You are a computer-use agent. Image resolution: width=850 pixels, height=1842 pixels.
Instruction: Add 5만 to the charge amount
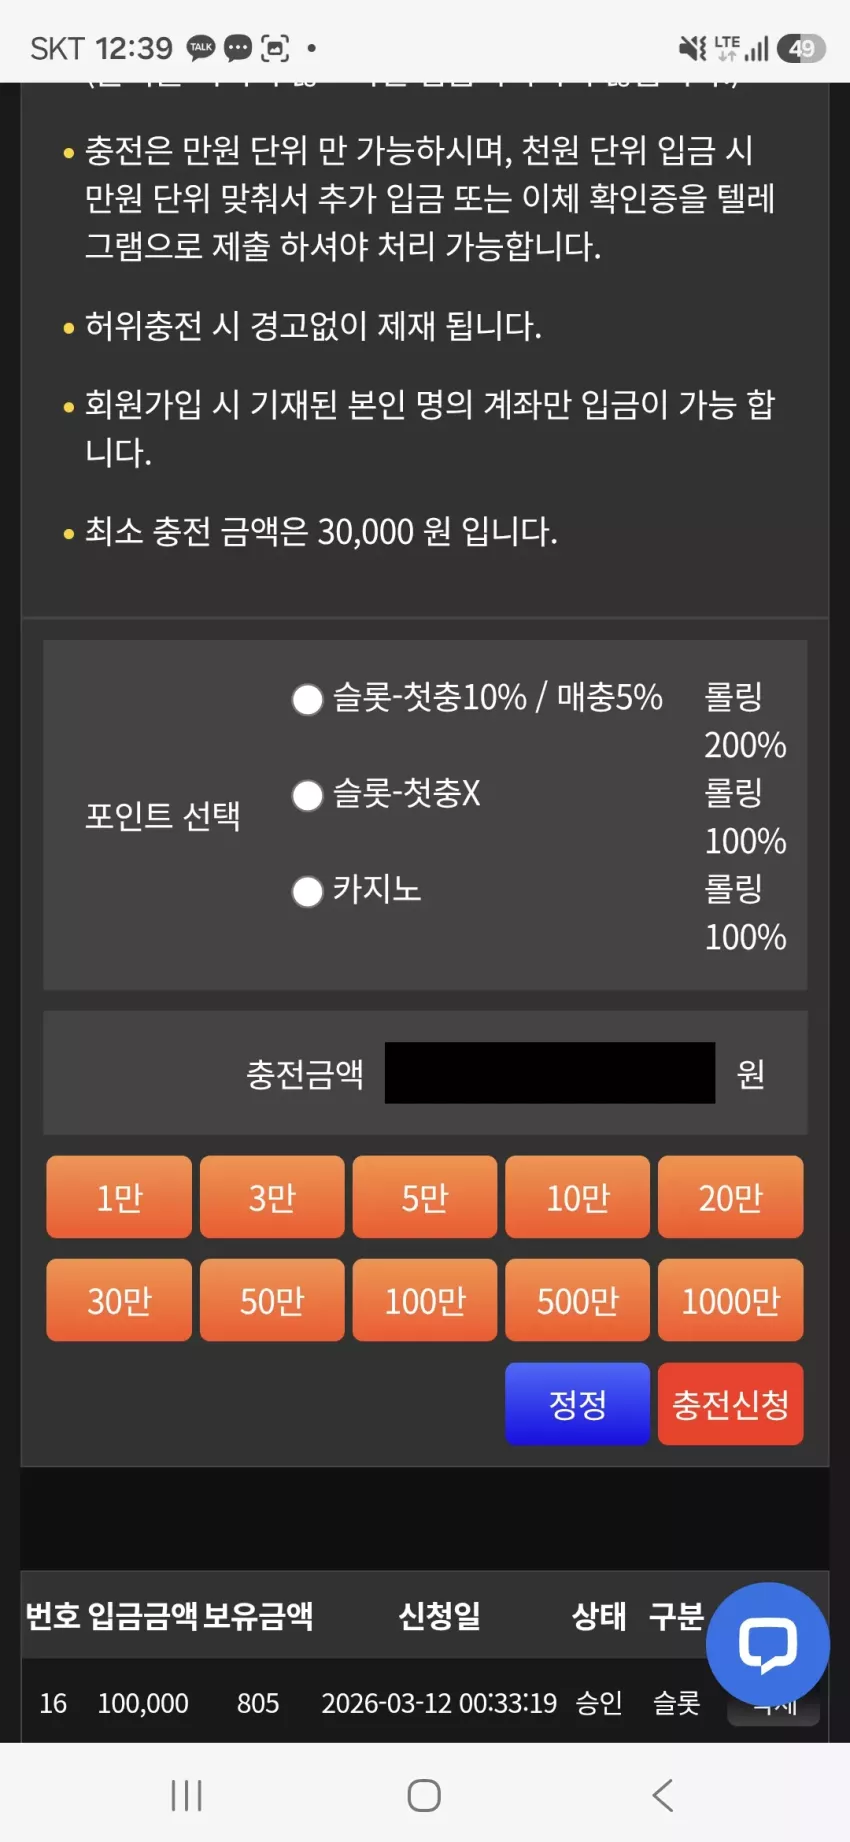[425, 1197]
